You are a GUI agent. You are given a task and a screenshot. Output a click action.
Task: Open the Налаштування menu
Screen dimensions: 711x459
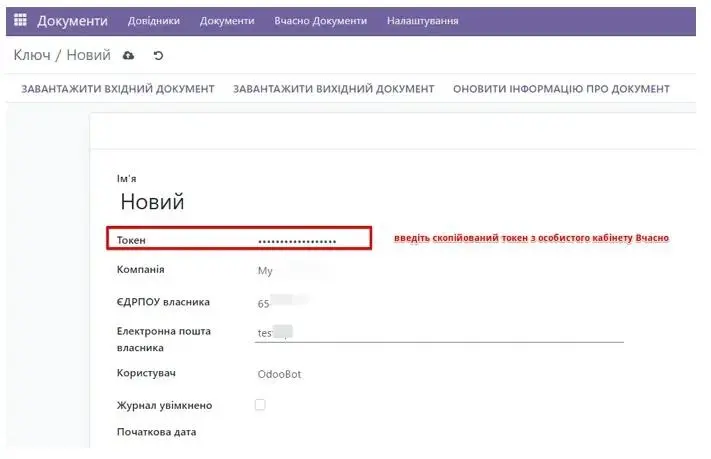[x=423, y=21]
